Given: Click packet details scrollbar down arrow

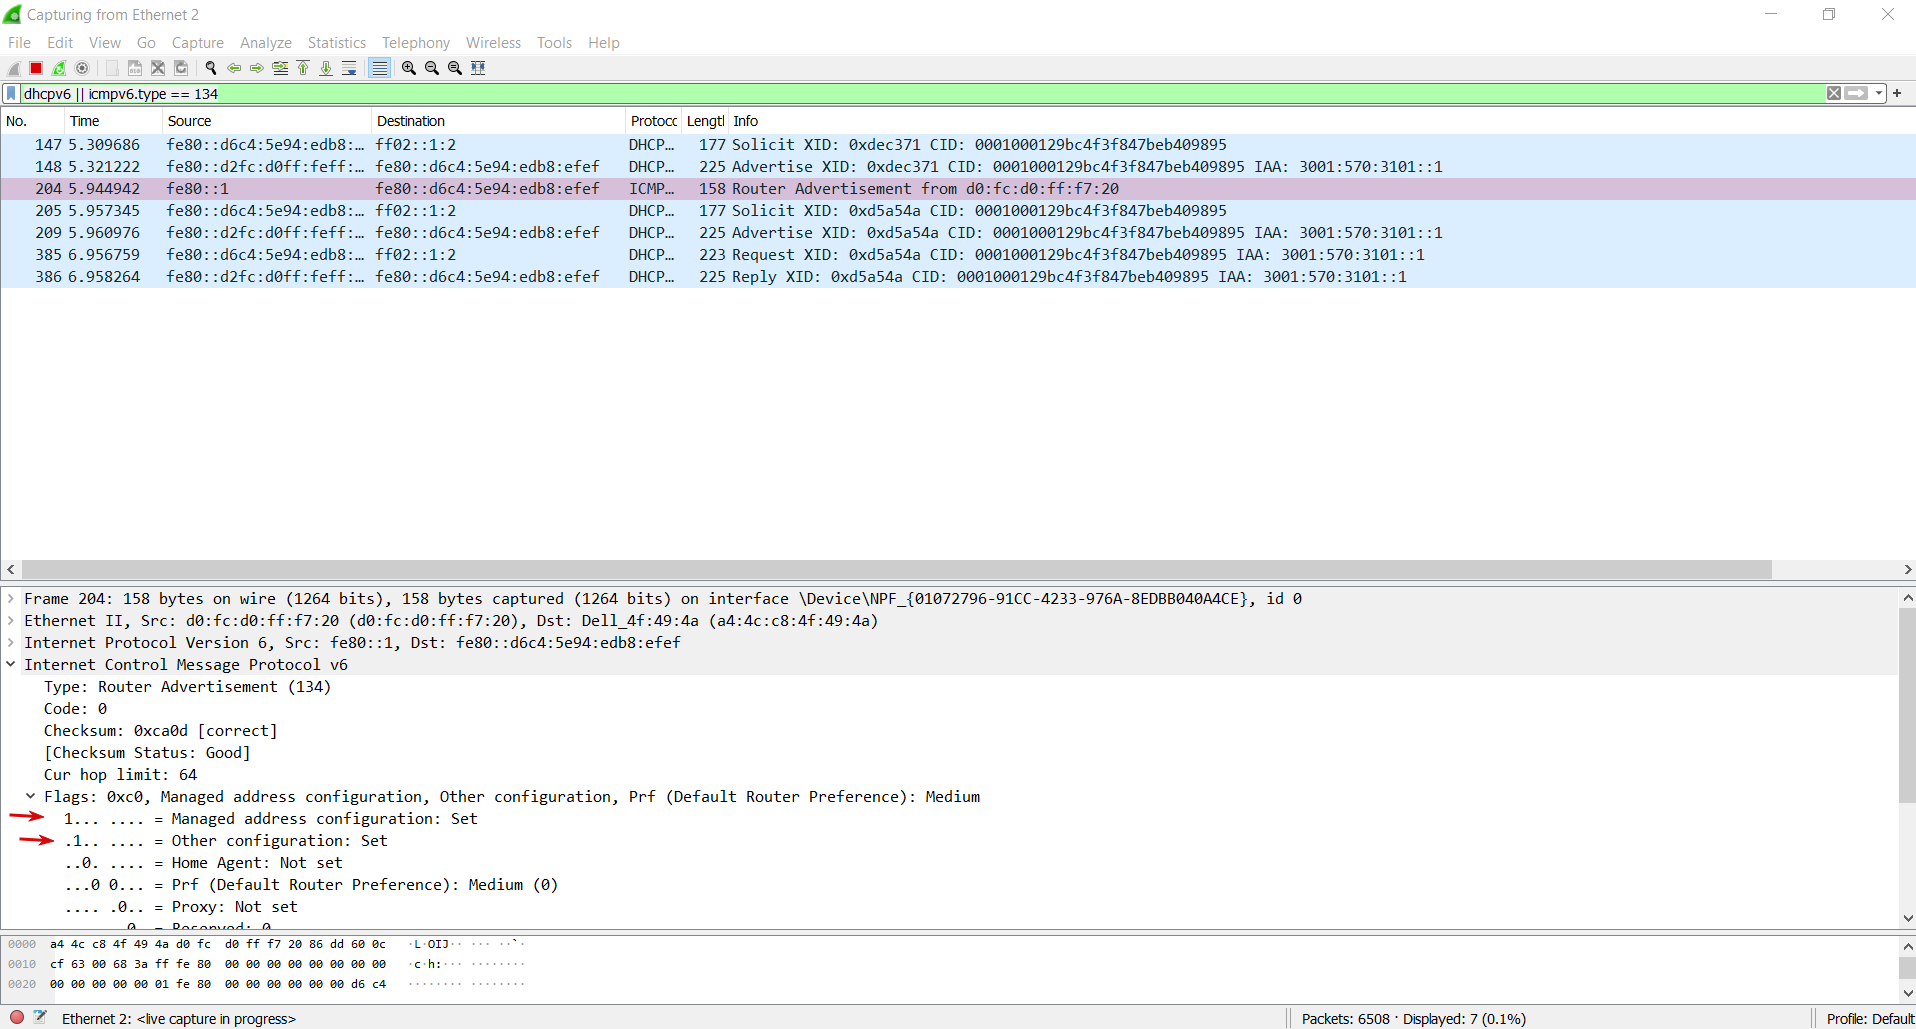Looking at the screenshot, I should [x=1907, y=918].
